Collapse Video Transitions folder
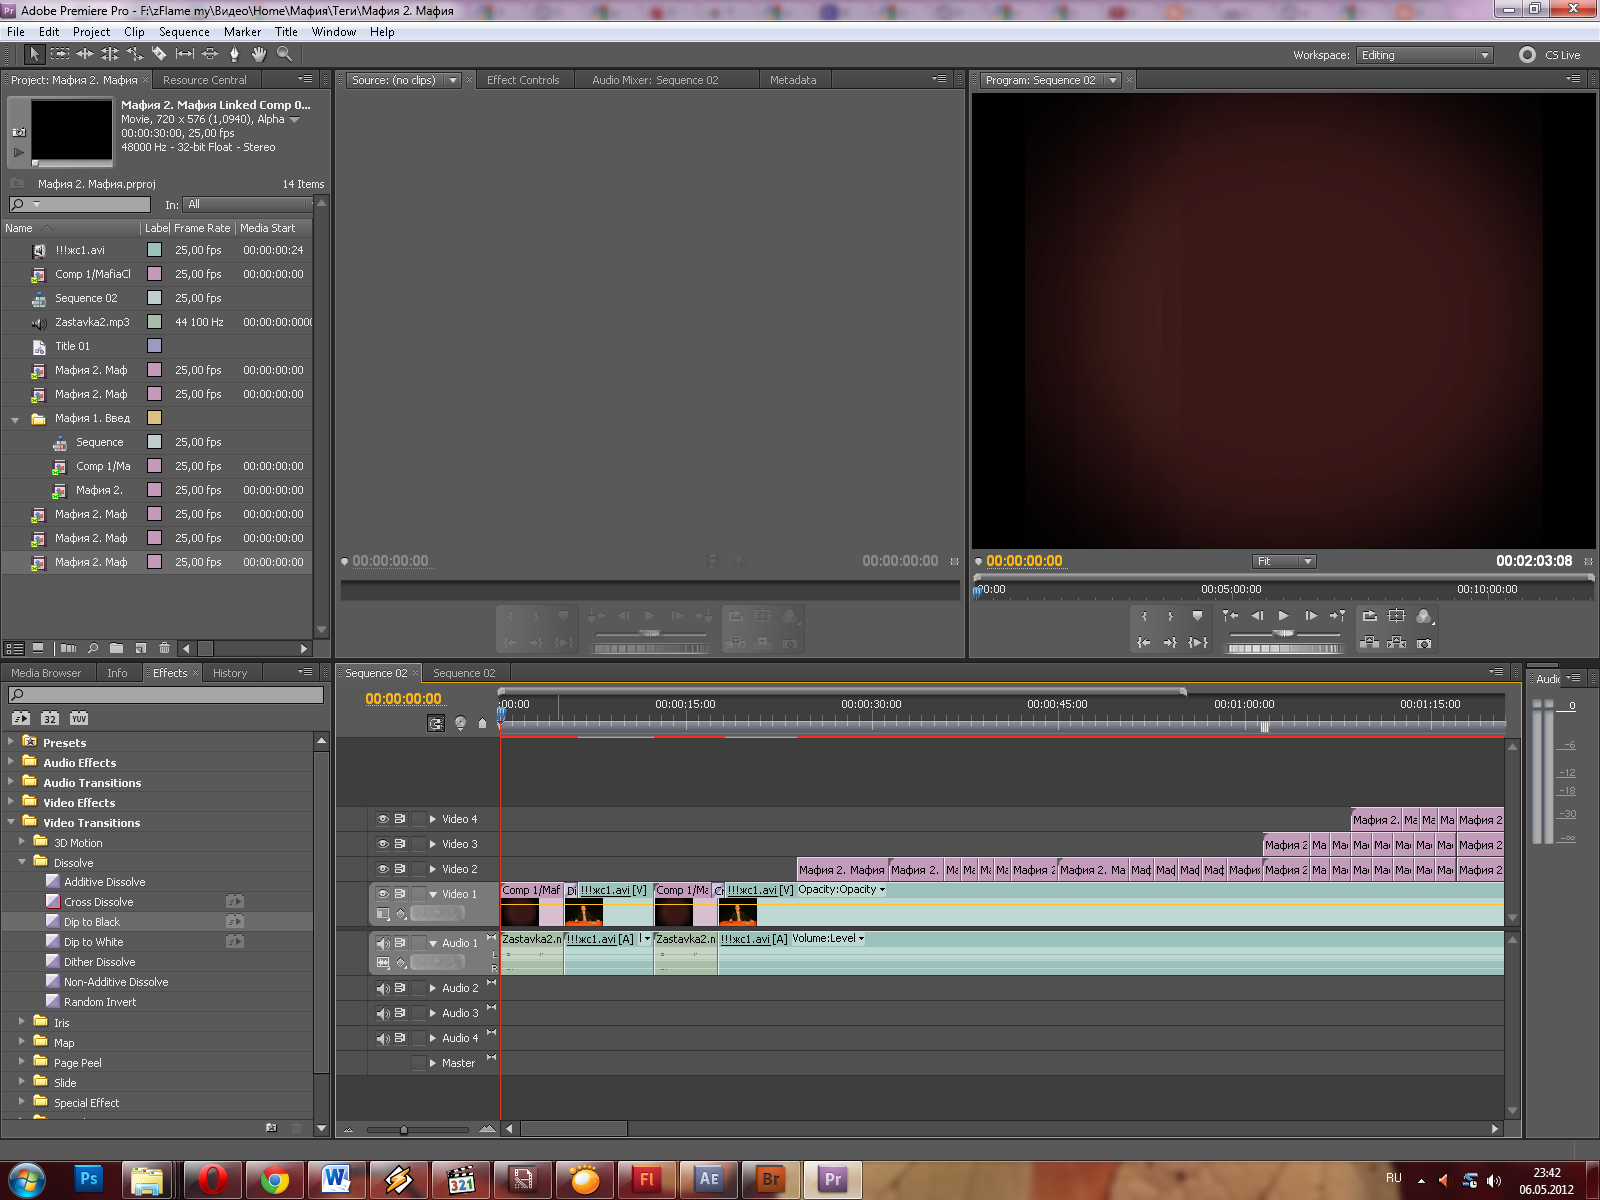 click(x=11, y=822)
